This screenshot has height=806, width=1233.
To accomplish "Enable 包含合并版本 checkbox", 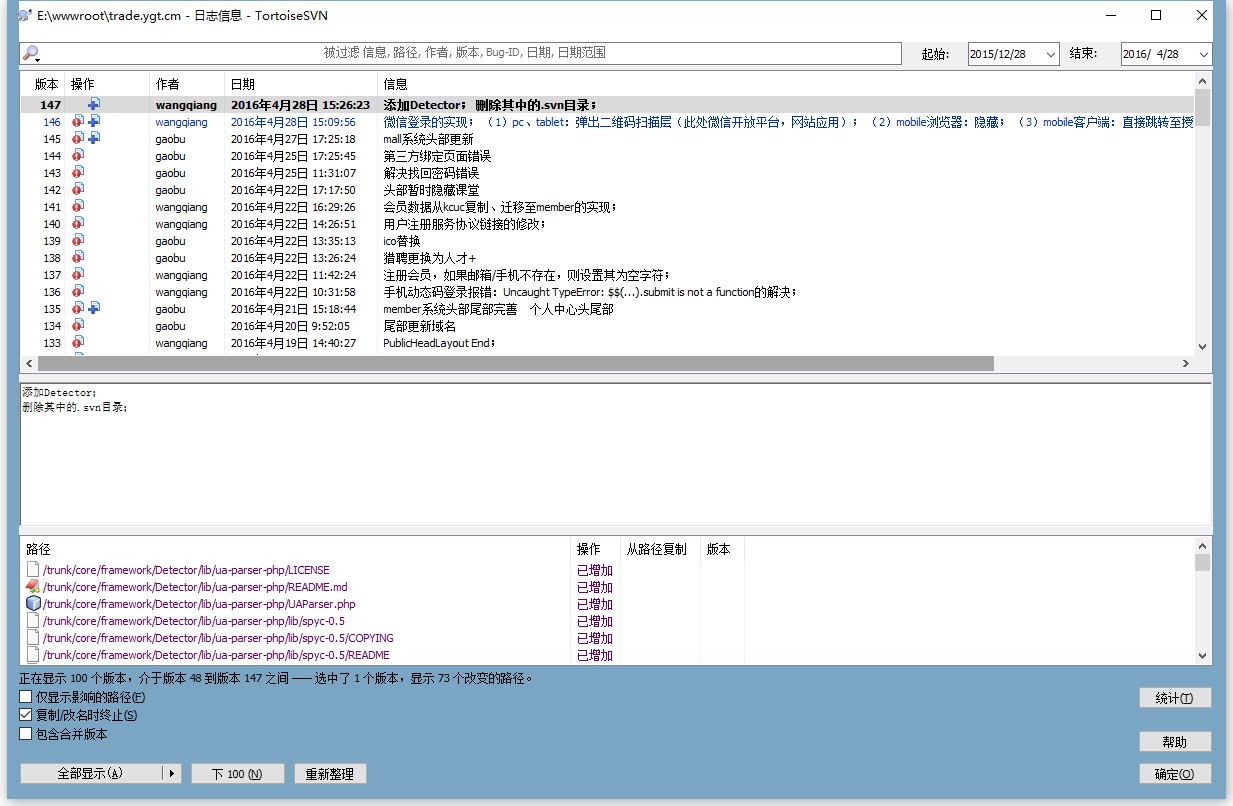I will click(27, 734).
